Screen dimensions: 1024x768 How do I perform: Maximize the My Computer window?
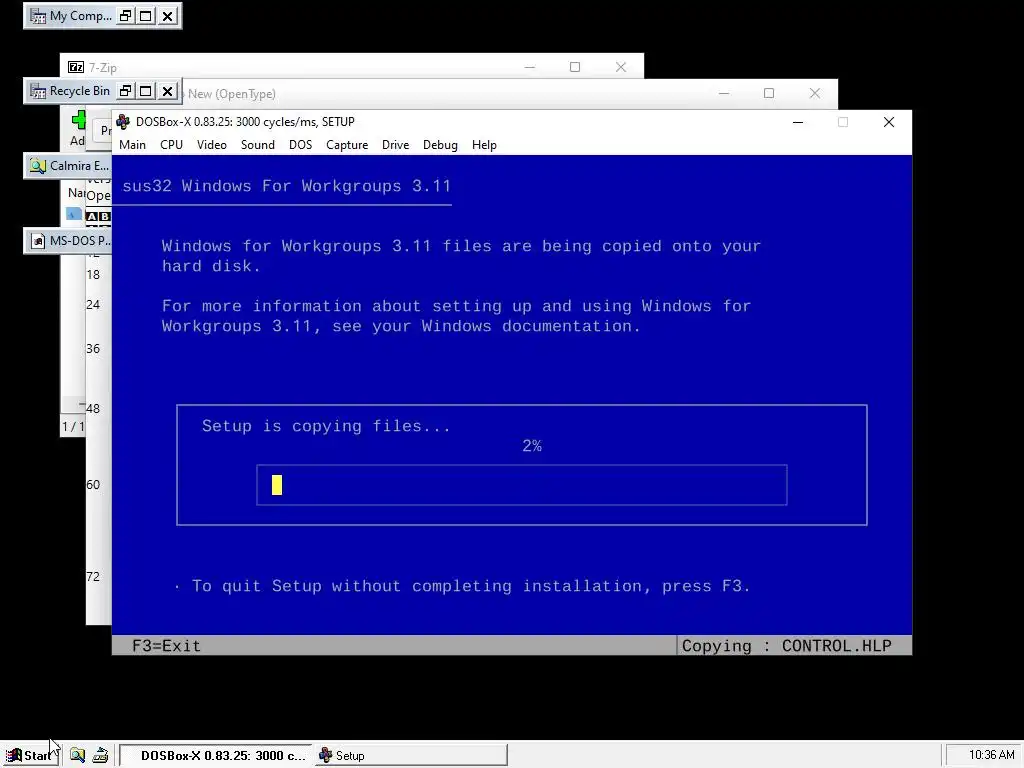tap(146, 16)
